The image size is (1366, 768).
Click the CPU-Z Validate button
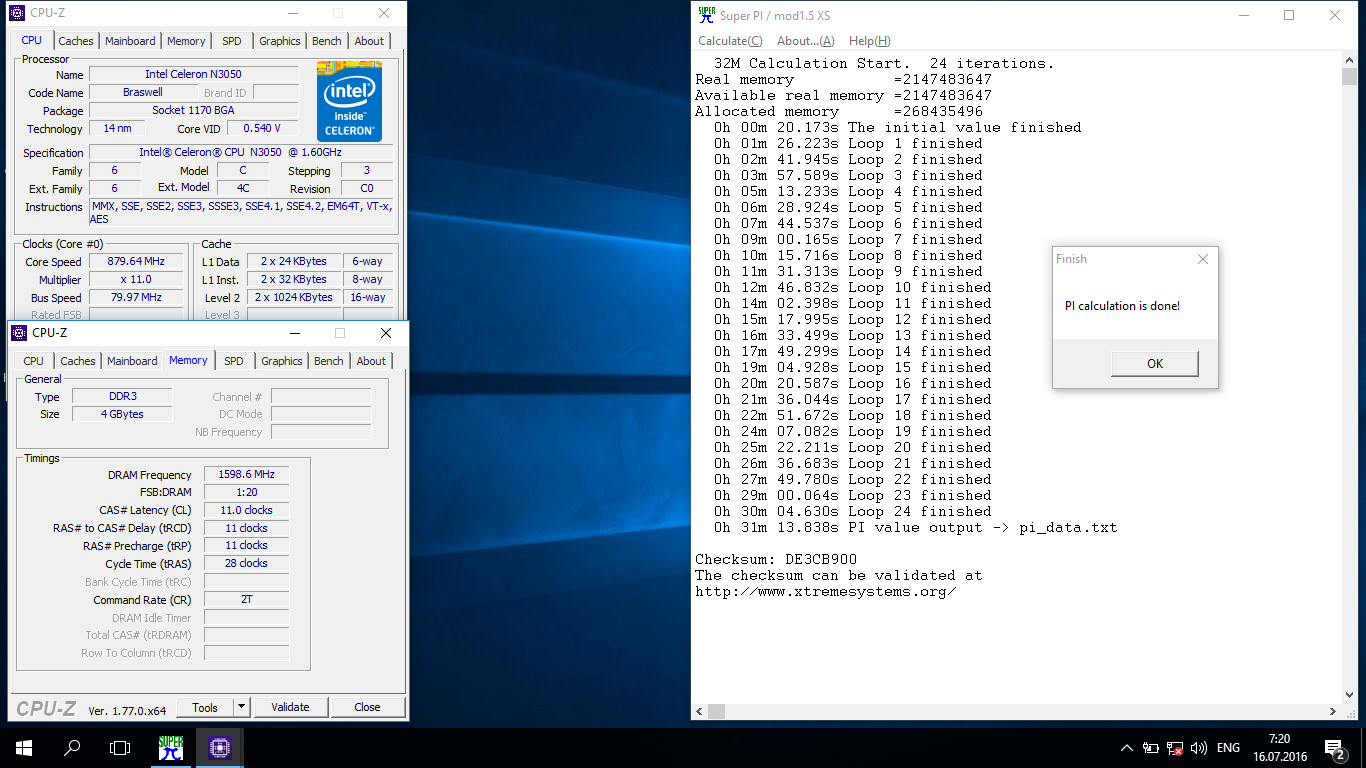click(x=290, y=707)
